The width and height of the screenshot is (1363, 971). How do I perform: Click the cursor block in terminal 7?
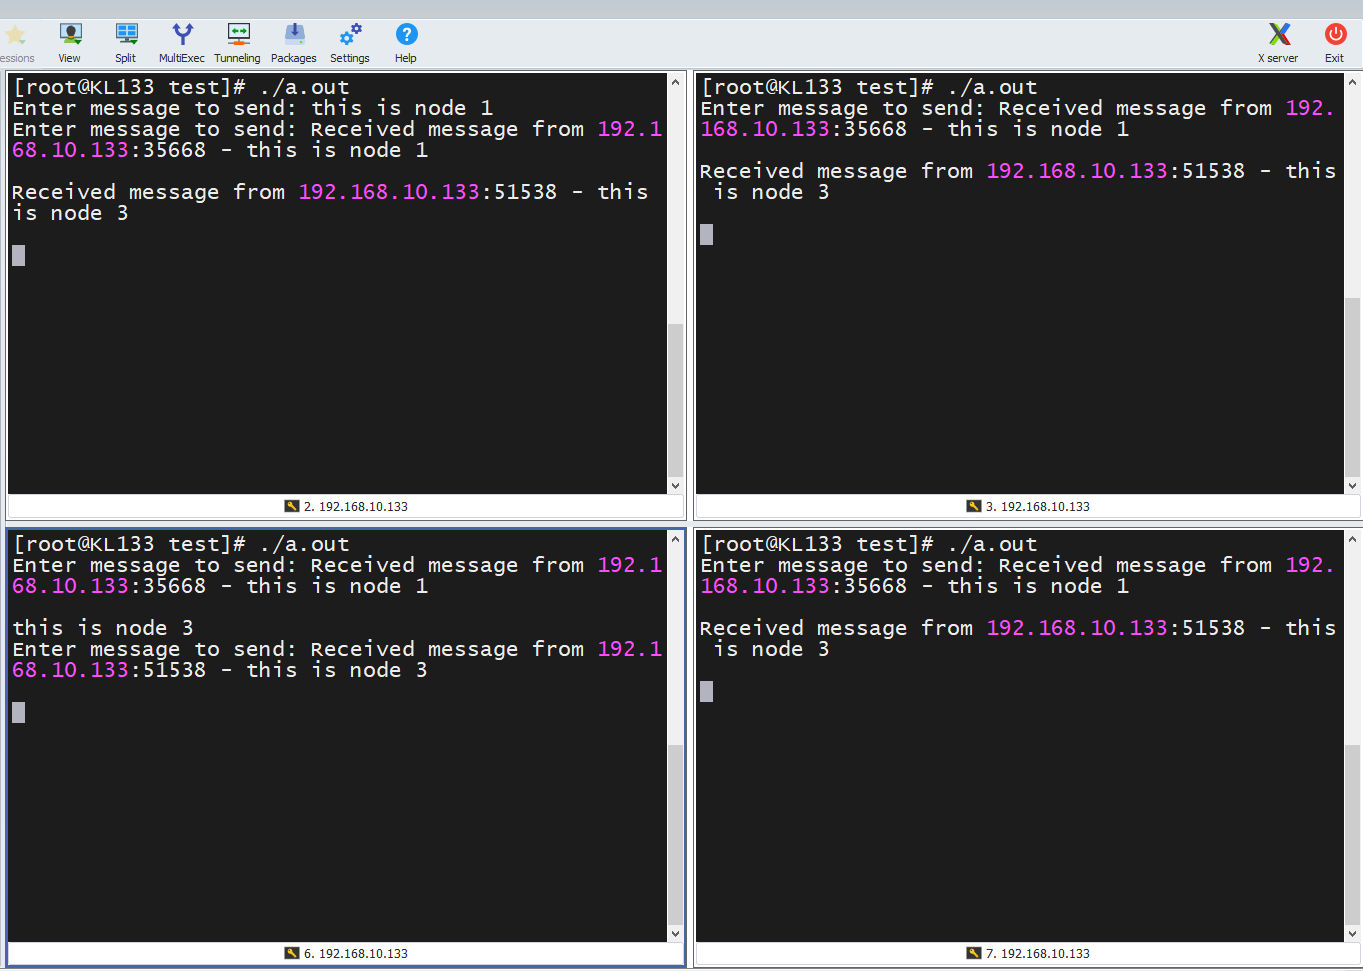click(707, 691)
